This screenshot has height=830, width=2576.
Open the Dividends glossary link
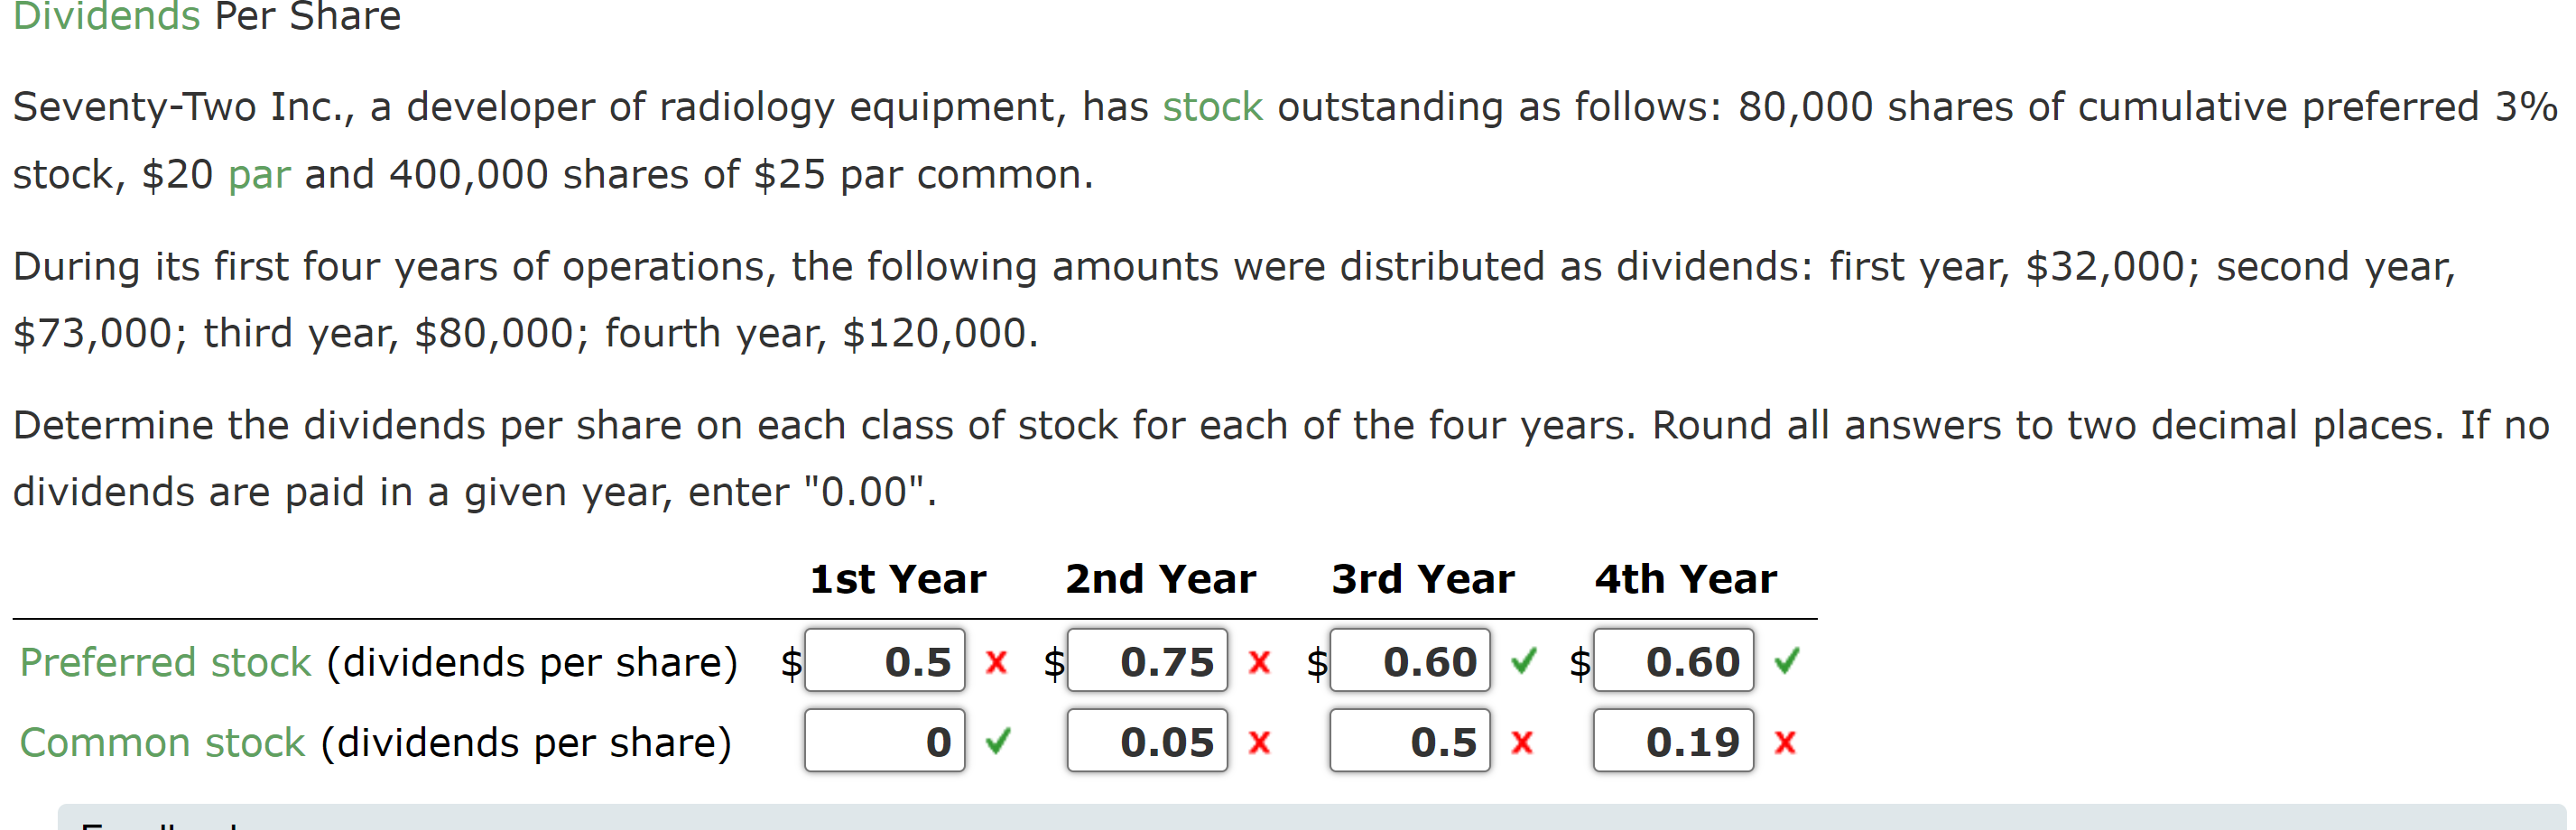click(x=105, y=16)
